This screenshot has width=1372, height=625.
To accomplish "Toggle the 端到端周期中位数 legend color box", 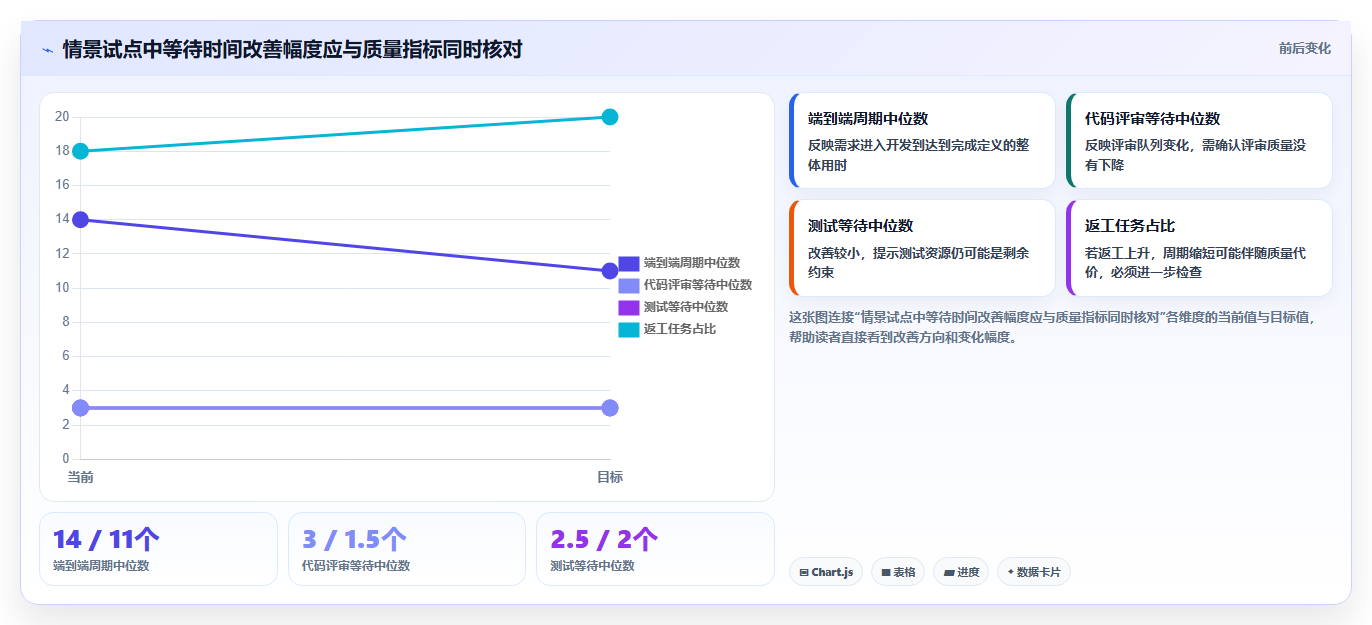I will (629, 263).
